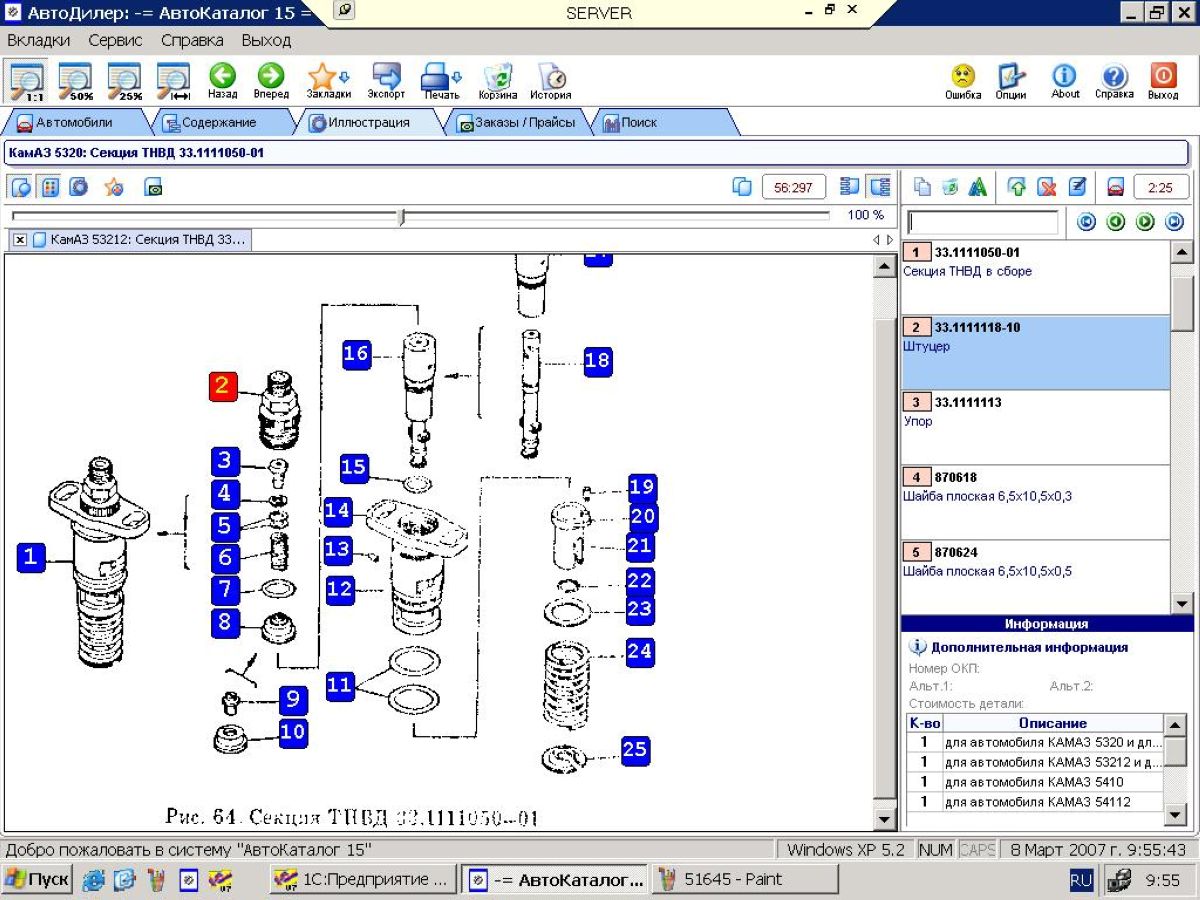The image size is (1200, 900).
Task: Click Выход in the menu bar
Action: click(x=266, y=41)
